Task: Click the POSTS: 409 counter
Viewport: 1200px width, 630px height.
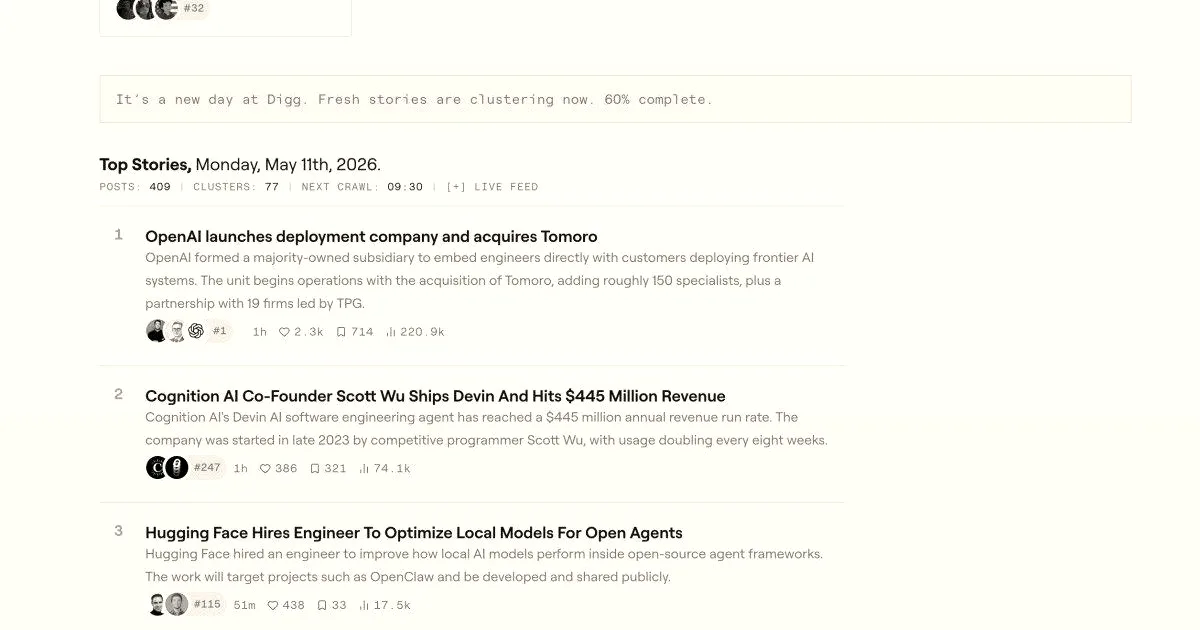Action: pyautogui.click(x=135, y=187)
